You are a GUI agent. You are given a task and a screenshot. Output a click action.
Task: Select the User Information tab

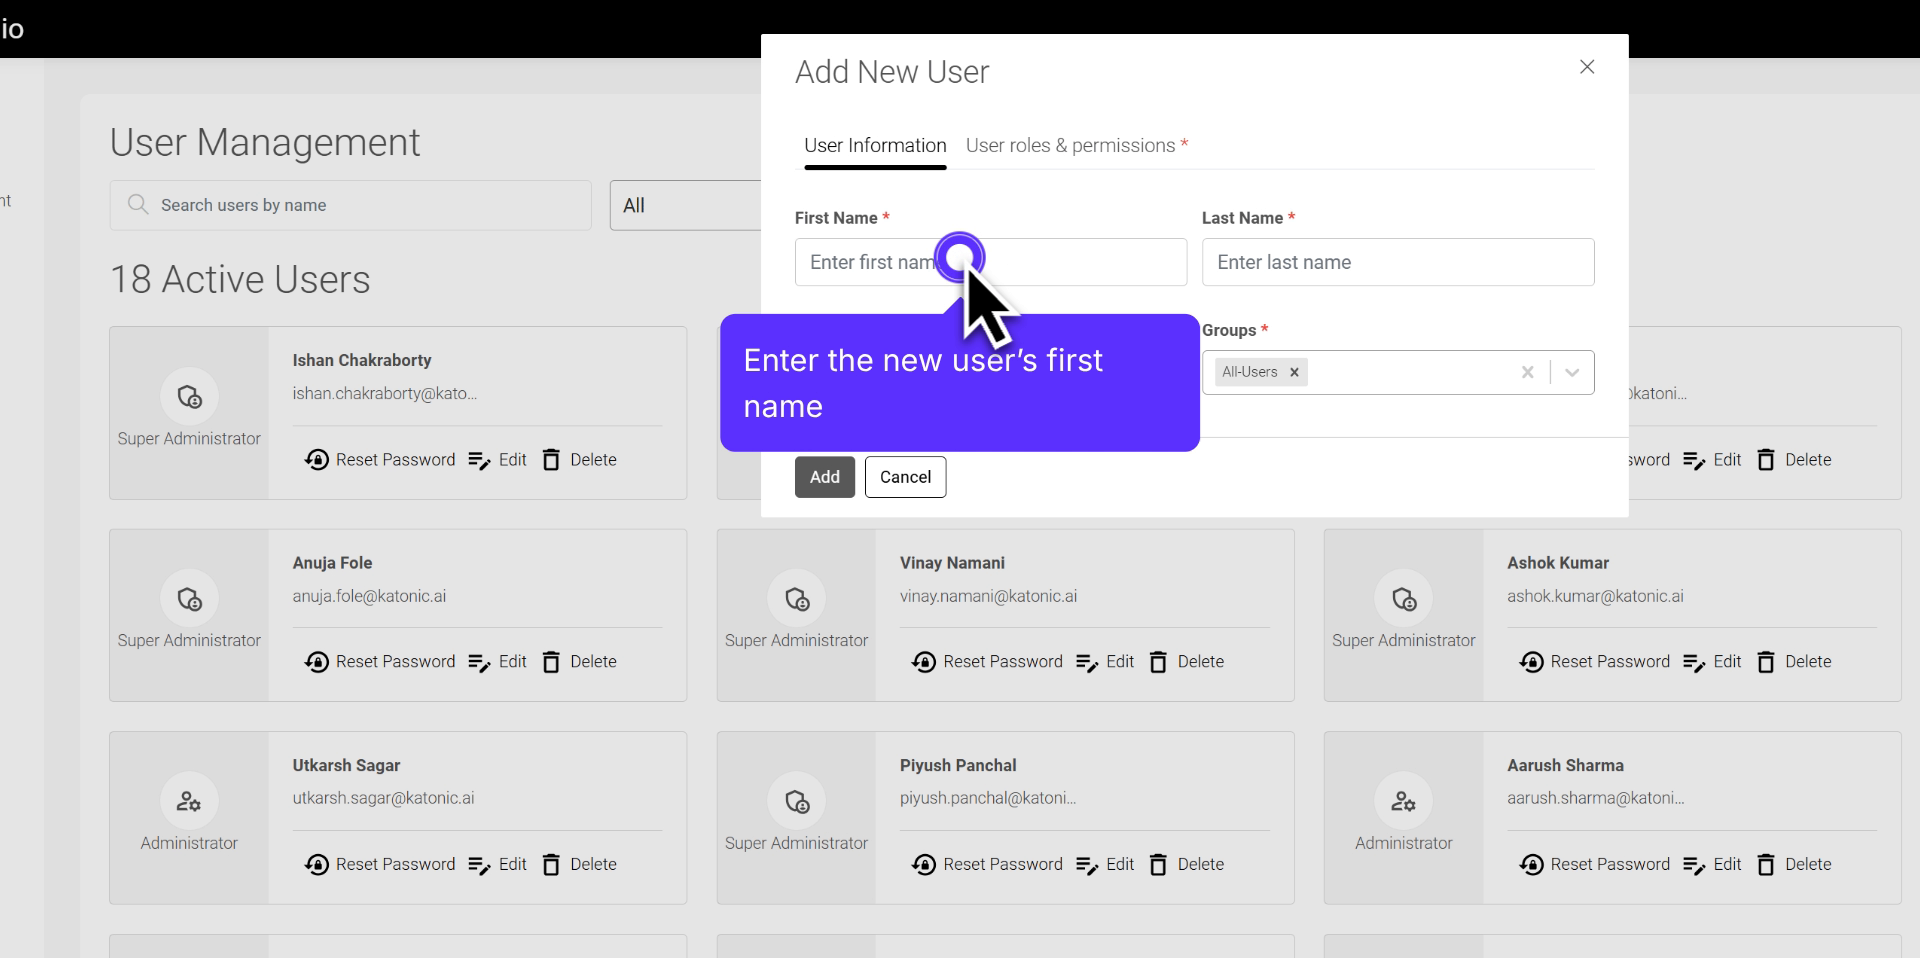click(875, 146)
